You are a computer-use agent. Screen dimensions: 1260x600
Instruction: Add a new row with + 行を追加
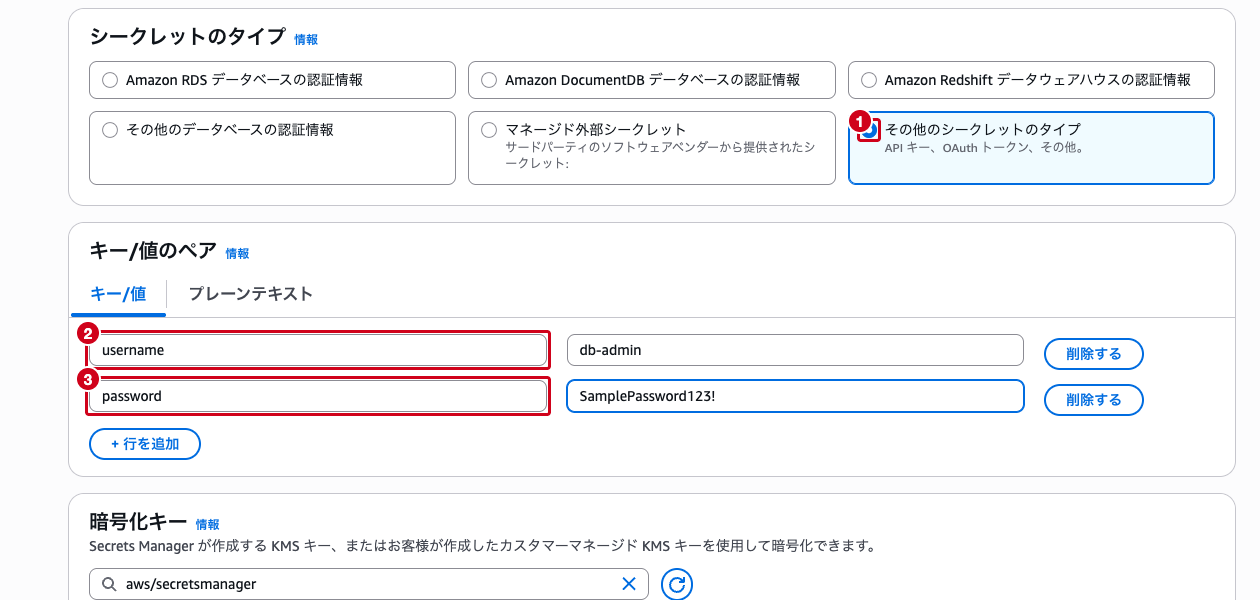tap(145, 444)
